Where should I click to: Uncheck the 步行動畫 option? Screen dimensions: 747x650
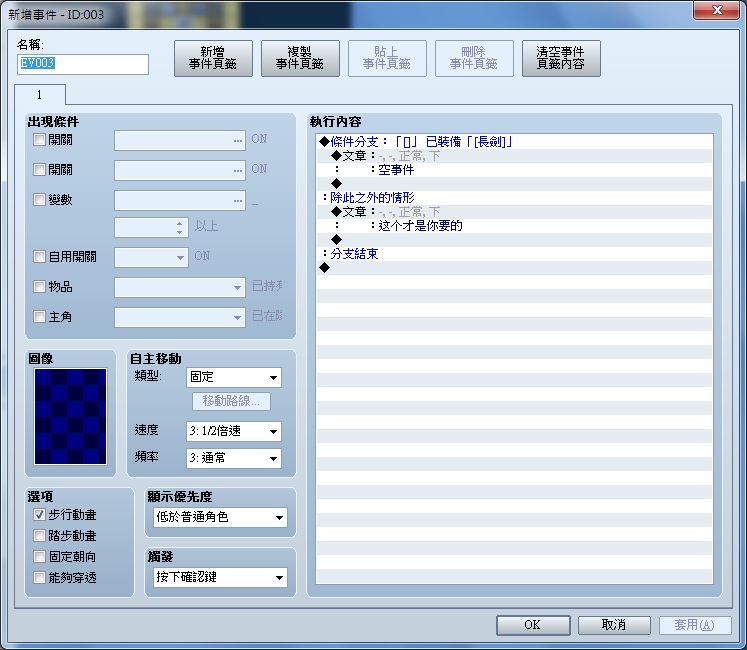click(x=39, y=515)
